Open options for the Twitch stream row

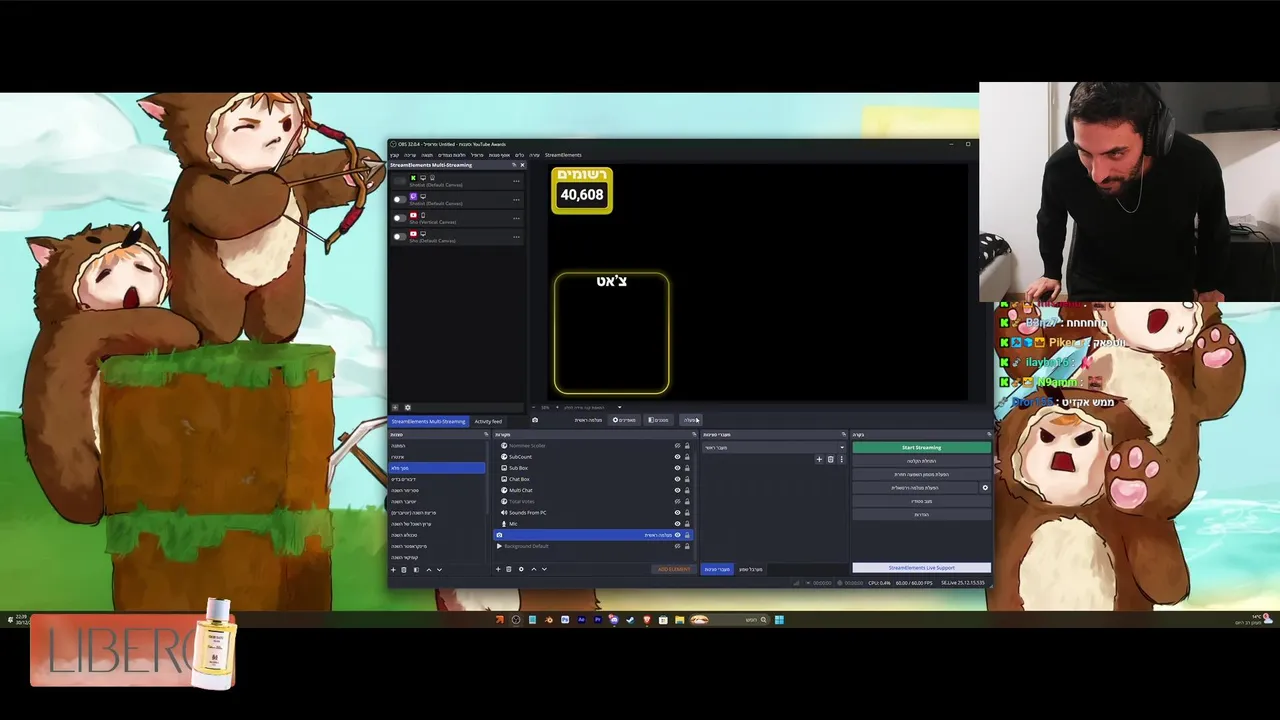[516, 200]
